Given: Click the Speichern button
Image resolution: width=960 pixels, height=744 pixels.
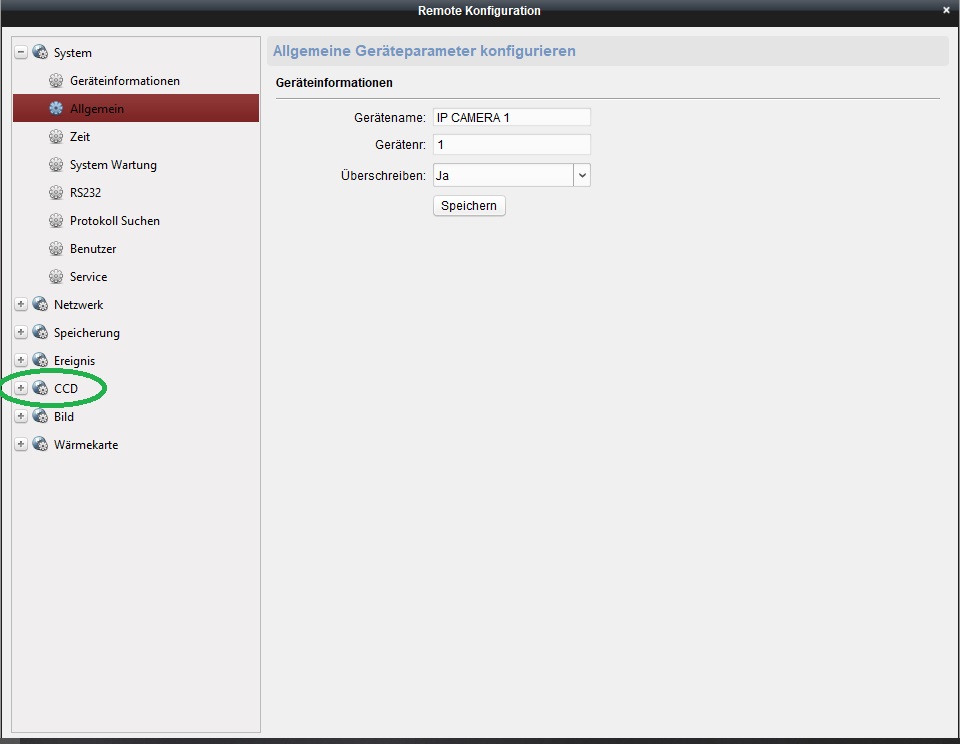Looking at the screenshot, I should 469,206.
